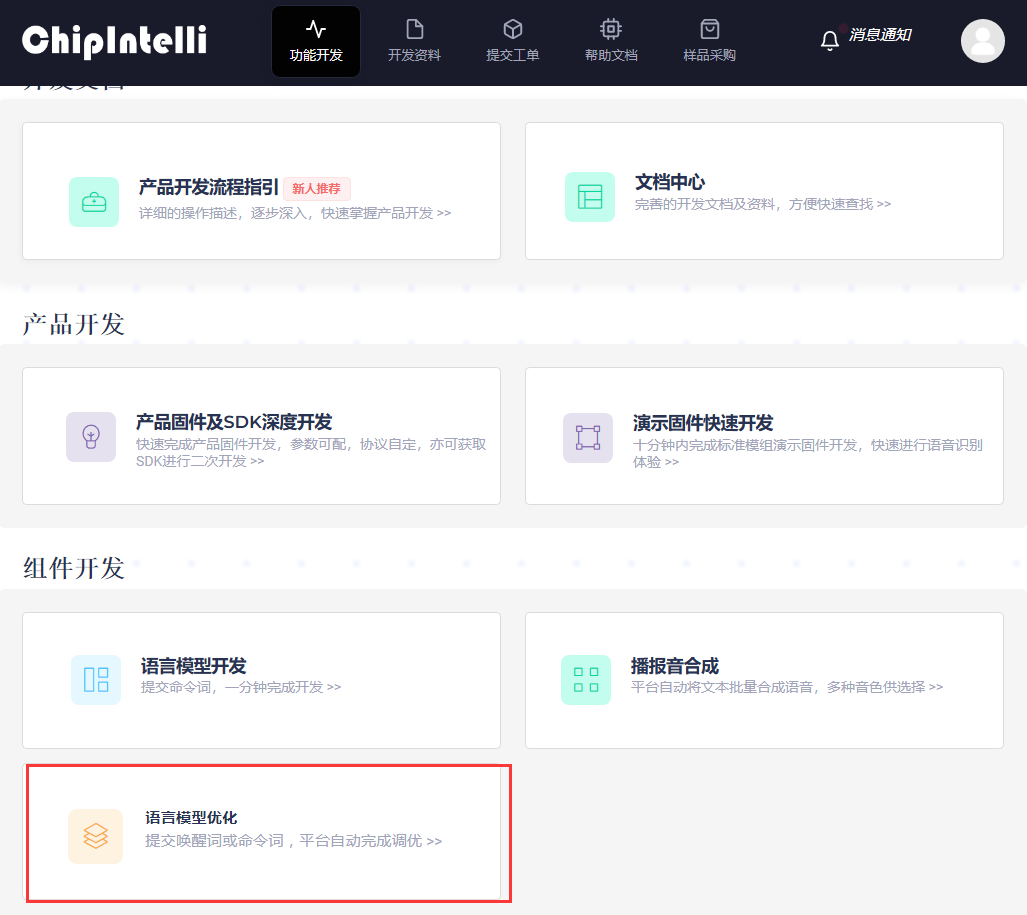Click the 组件开发 section heading
Image resolution: width=1027 pixels, height=915 pixels.
point(74,568)
